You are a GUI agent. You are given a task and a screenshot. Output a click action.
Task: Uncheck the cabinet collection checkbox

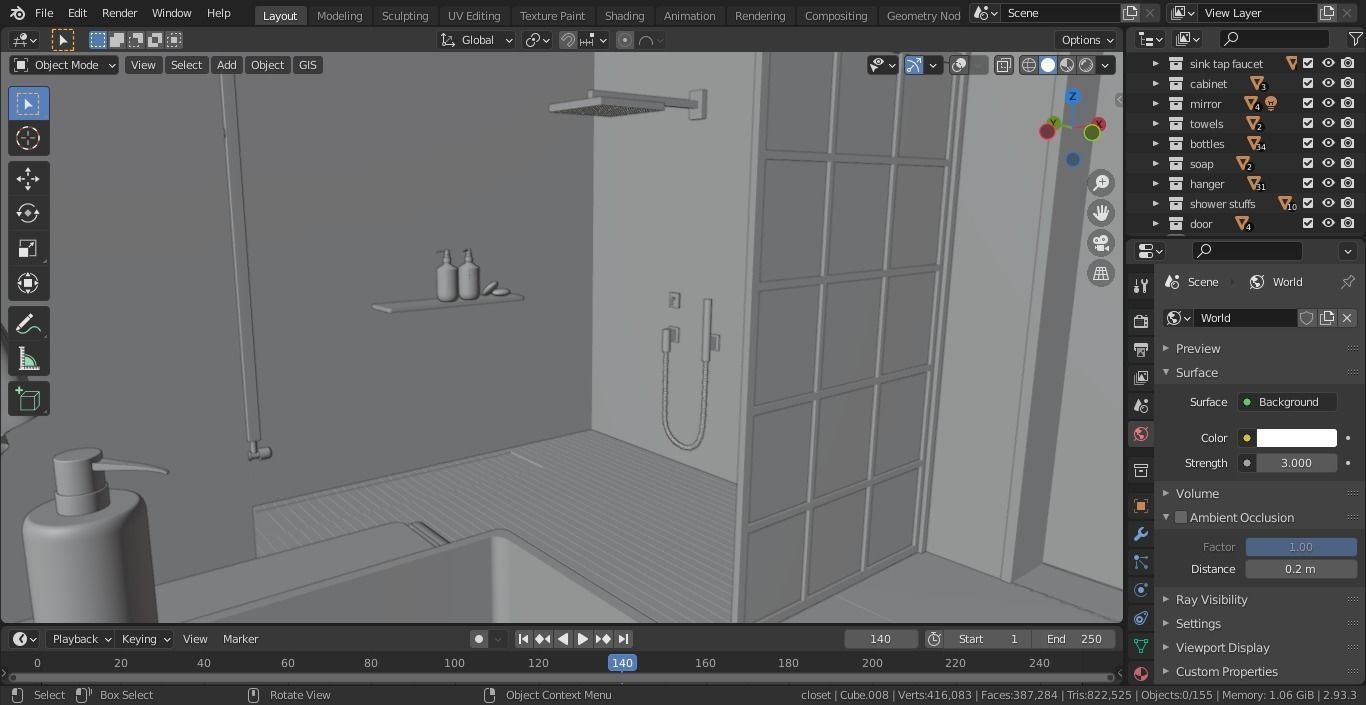pos(1308,83)
